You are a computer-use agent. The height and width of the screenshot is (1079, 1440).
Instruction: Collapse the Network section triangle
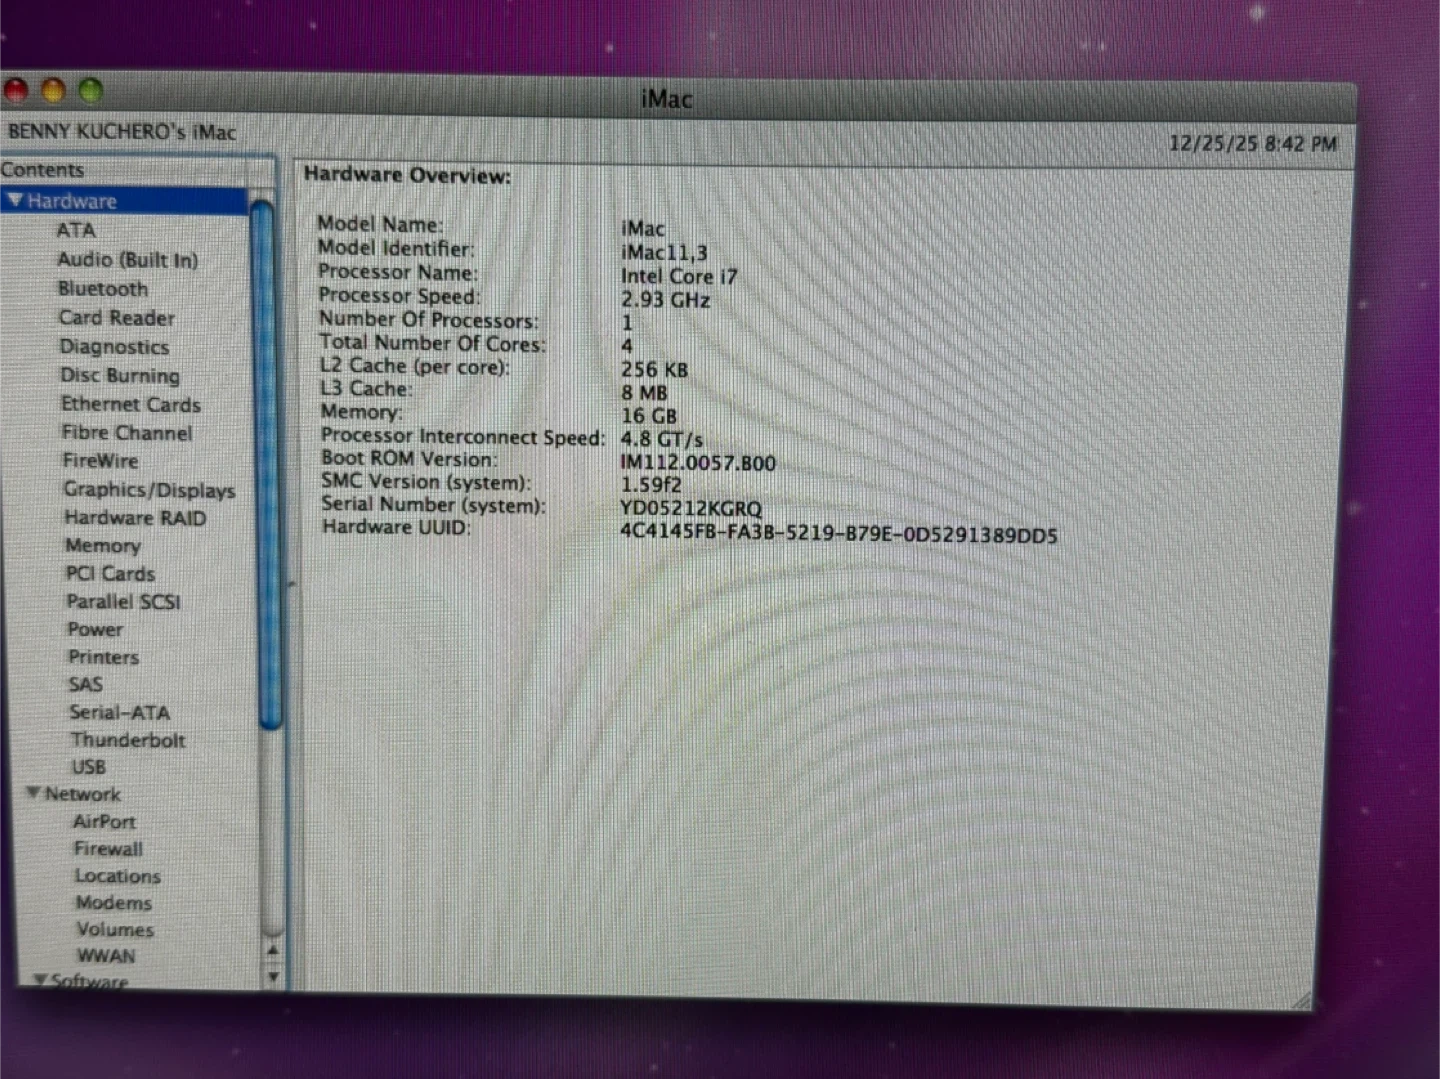pos(33,793)
